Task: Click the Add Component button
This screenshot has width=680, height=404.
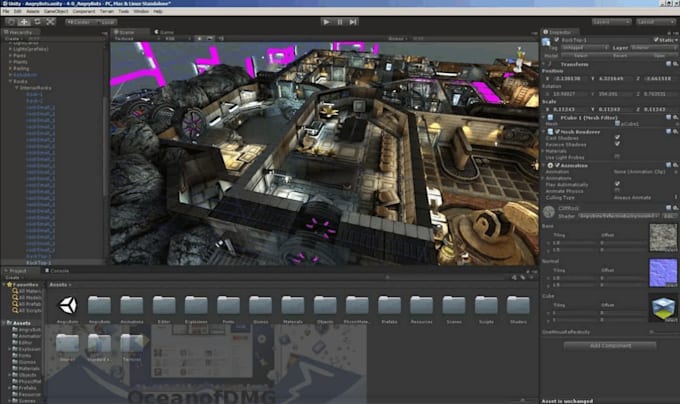Action: (610, 345)
